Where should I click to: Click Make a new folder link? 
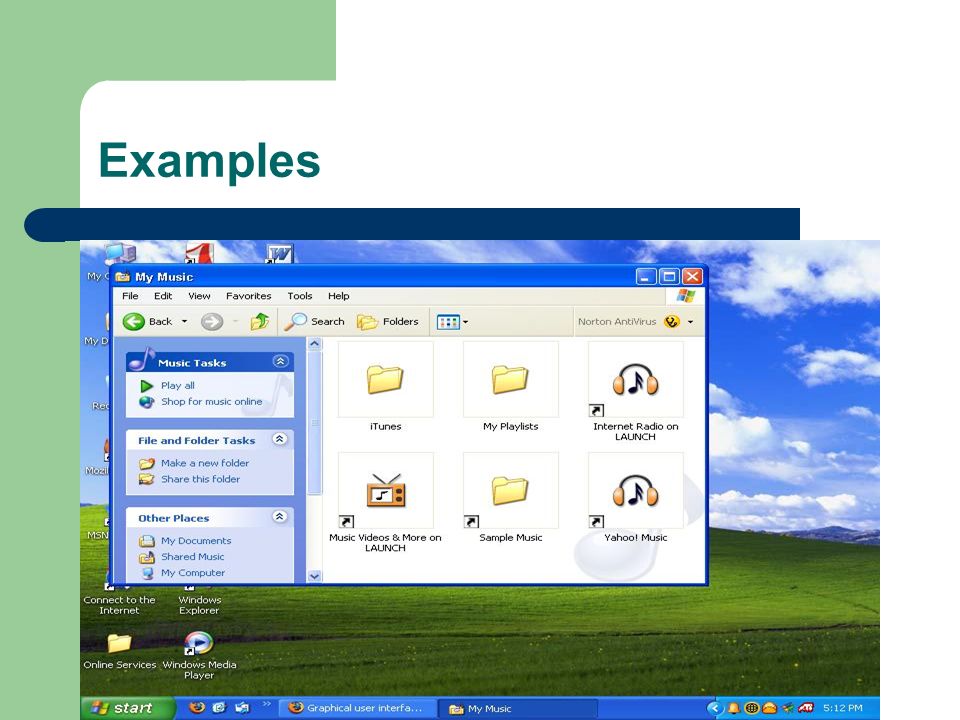pyautogui.click(x=204, y=463)
